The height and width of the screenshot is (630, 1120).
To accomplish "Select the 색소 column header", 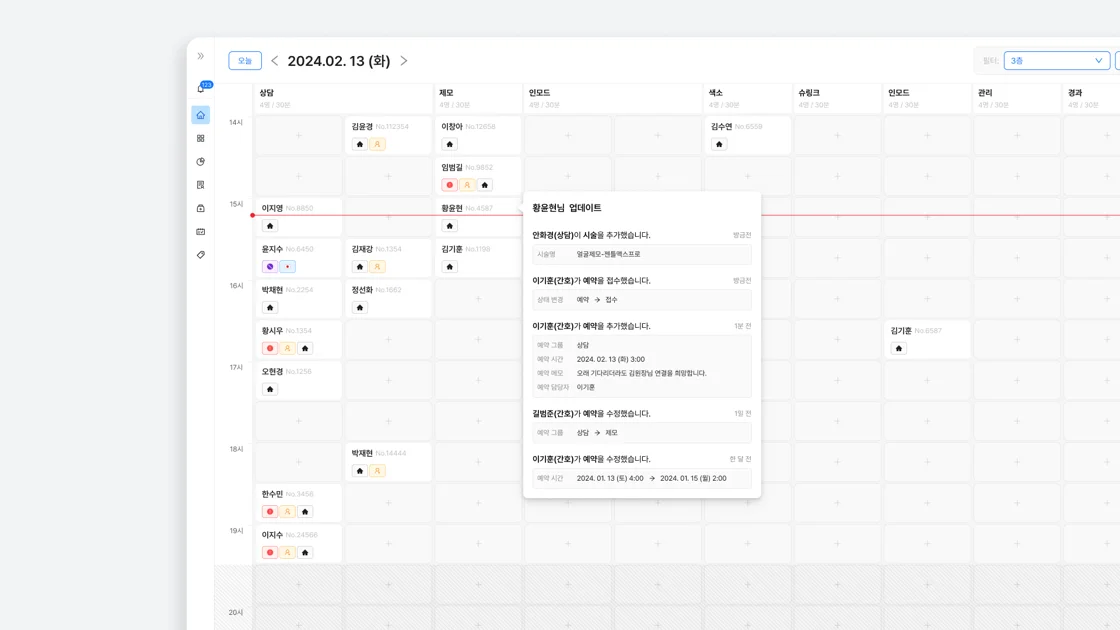I will point(716,93).
